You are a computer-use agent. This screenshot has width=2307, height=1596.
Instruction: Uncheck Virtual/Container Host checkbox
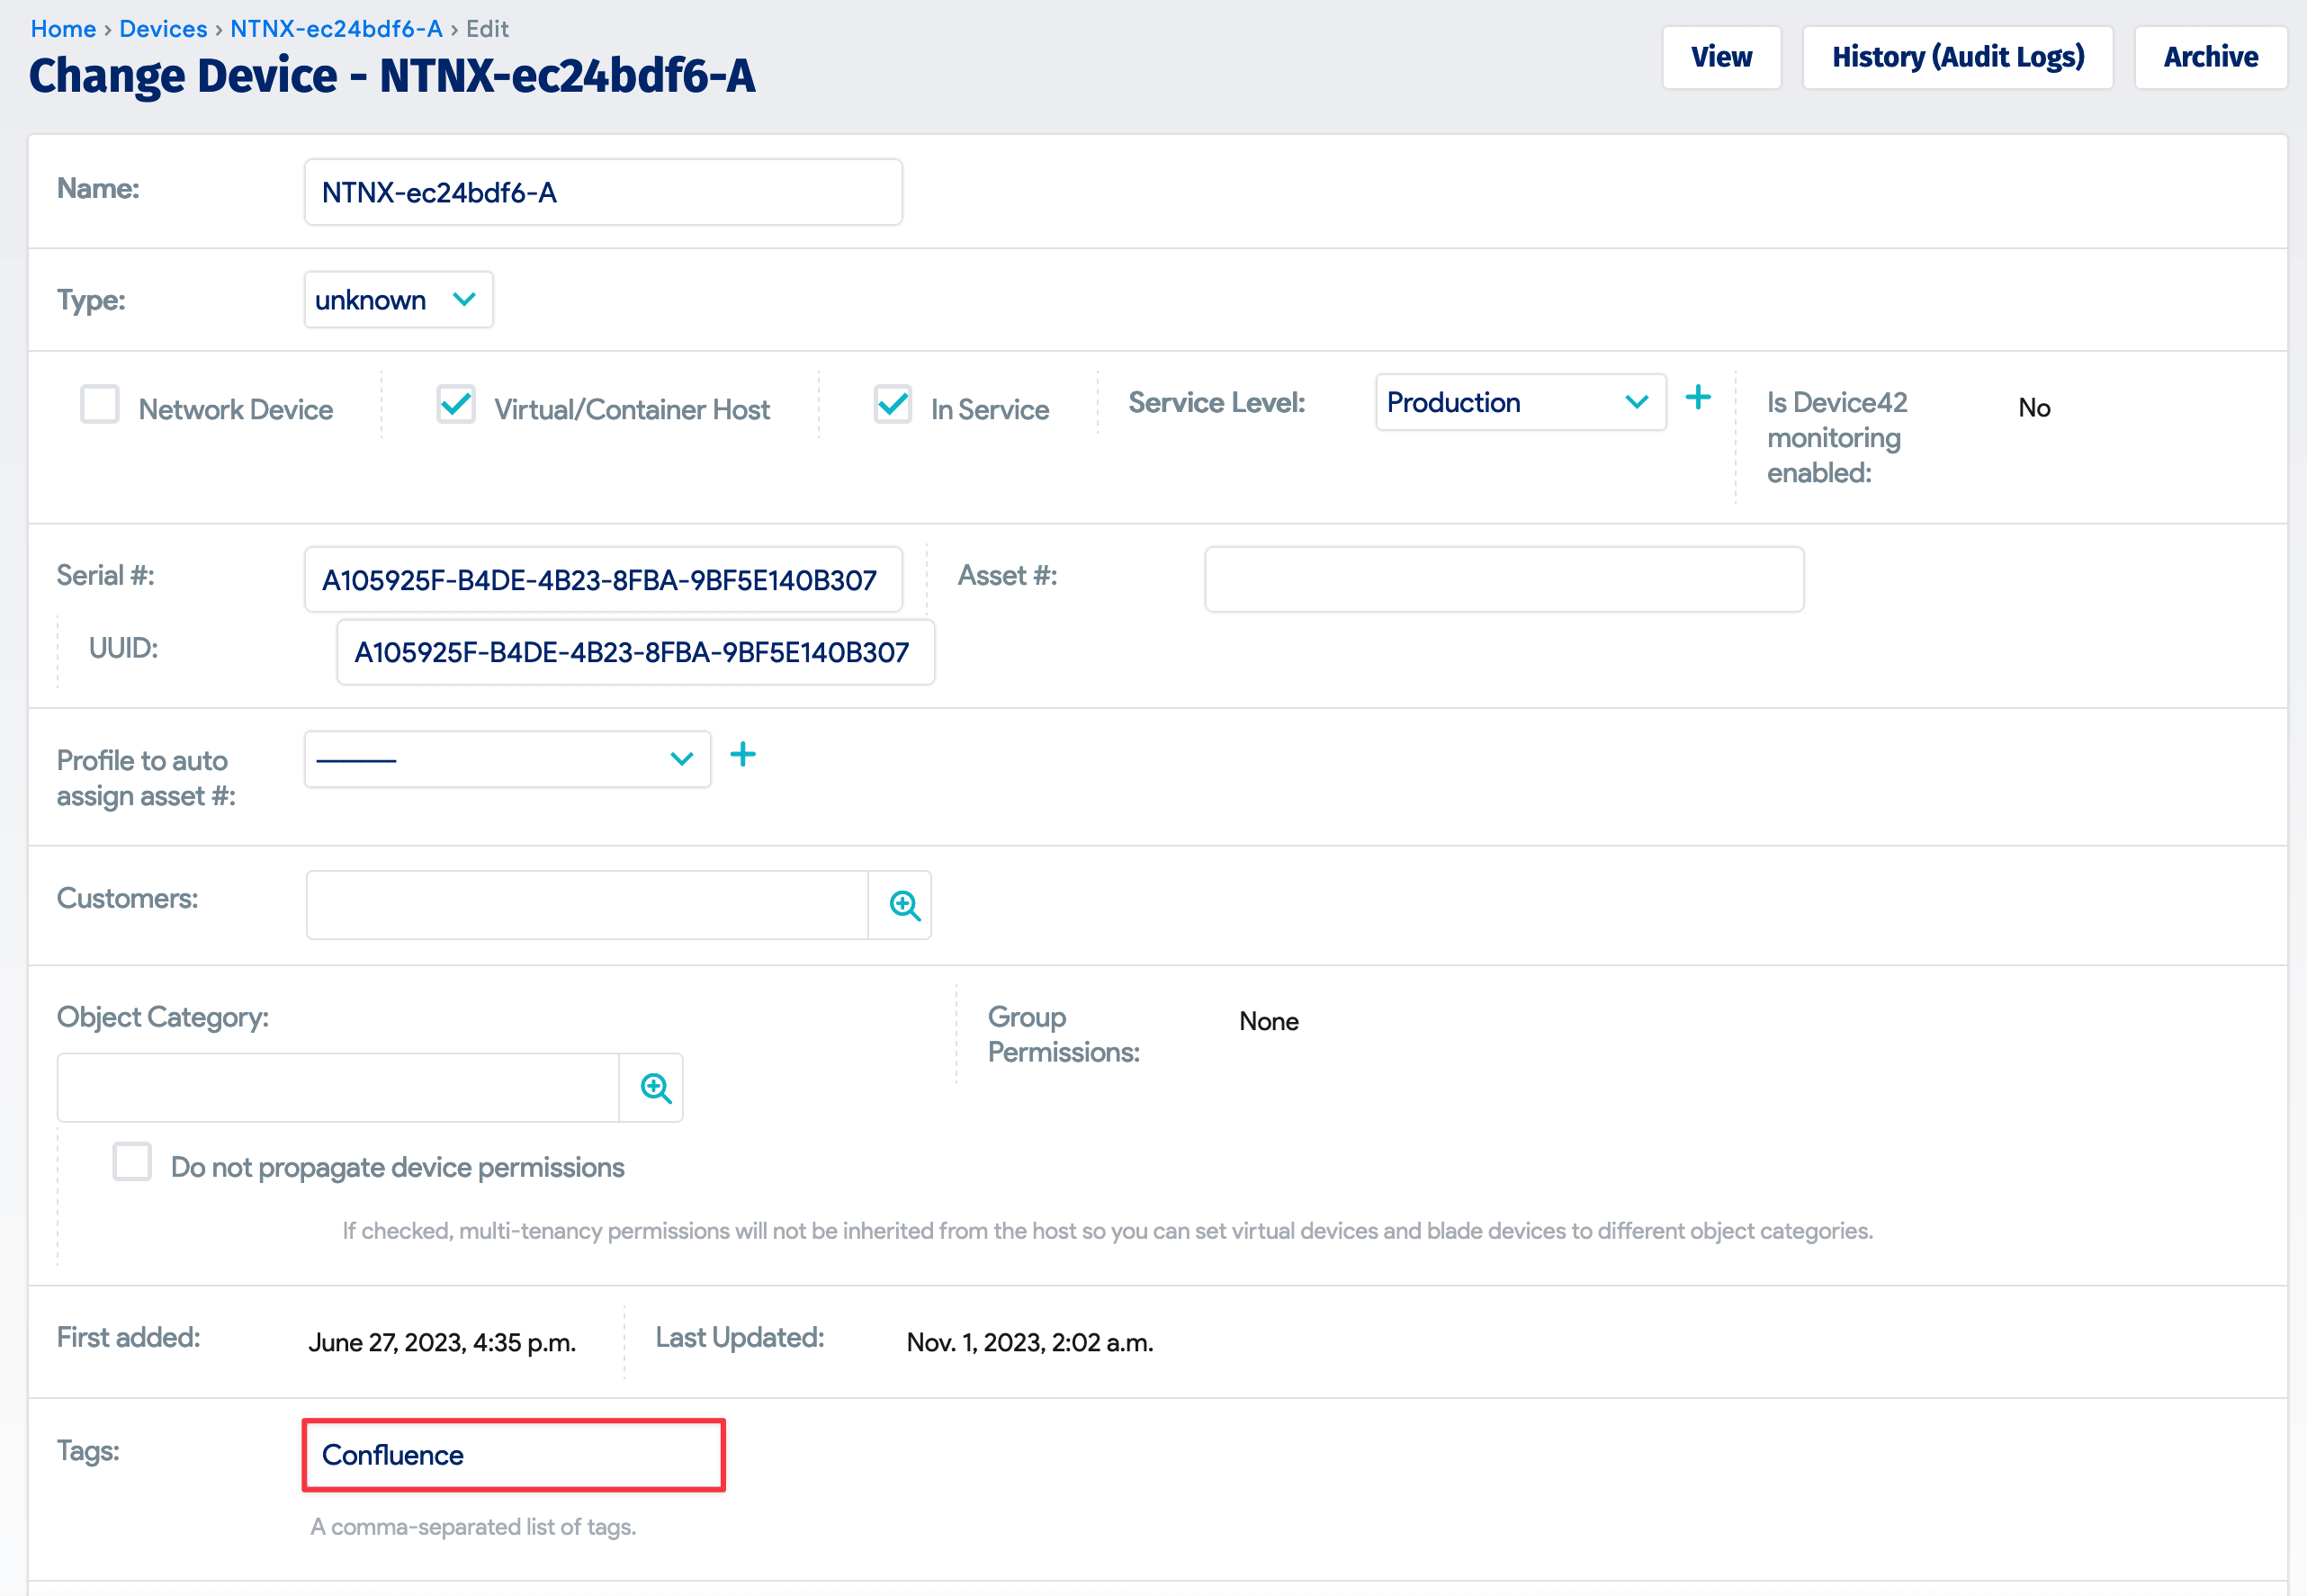tap(456, 405)
